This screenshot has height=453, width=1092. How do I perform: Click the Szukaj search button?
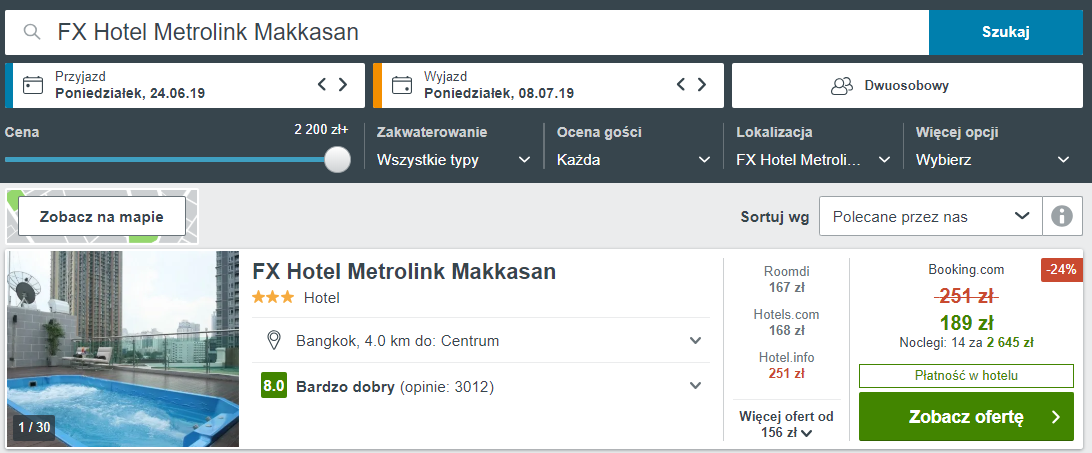coord(1006,32)
